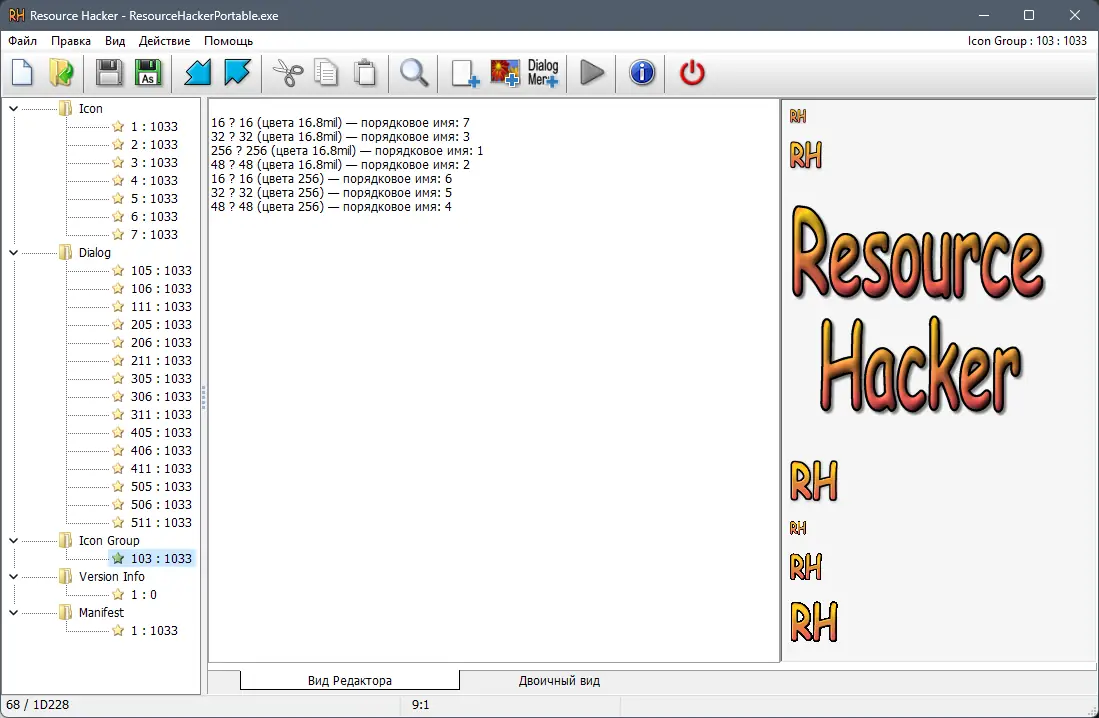The width and height of the screenshot is (1099, 718).
Task: Click the Icon folder label
Action: (x=90, y=109)
